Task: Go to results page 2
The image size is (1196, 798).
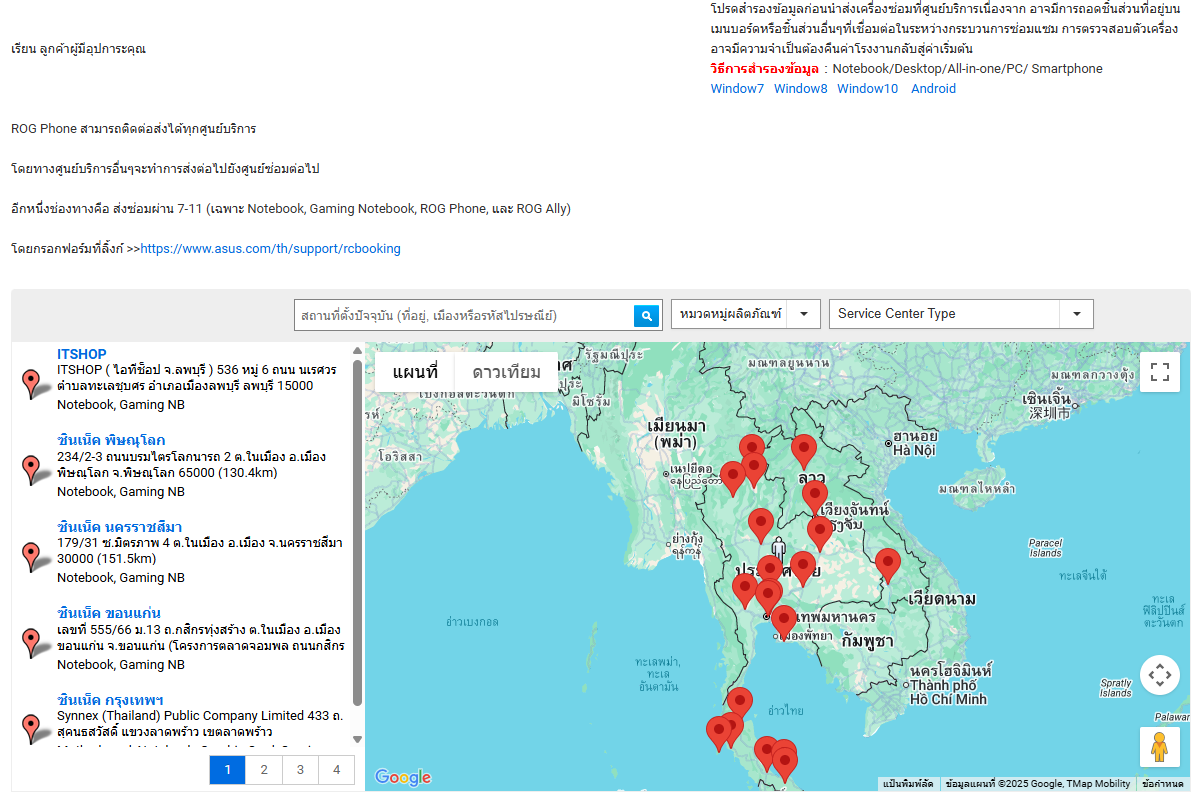Action: coord(263,769)
